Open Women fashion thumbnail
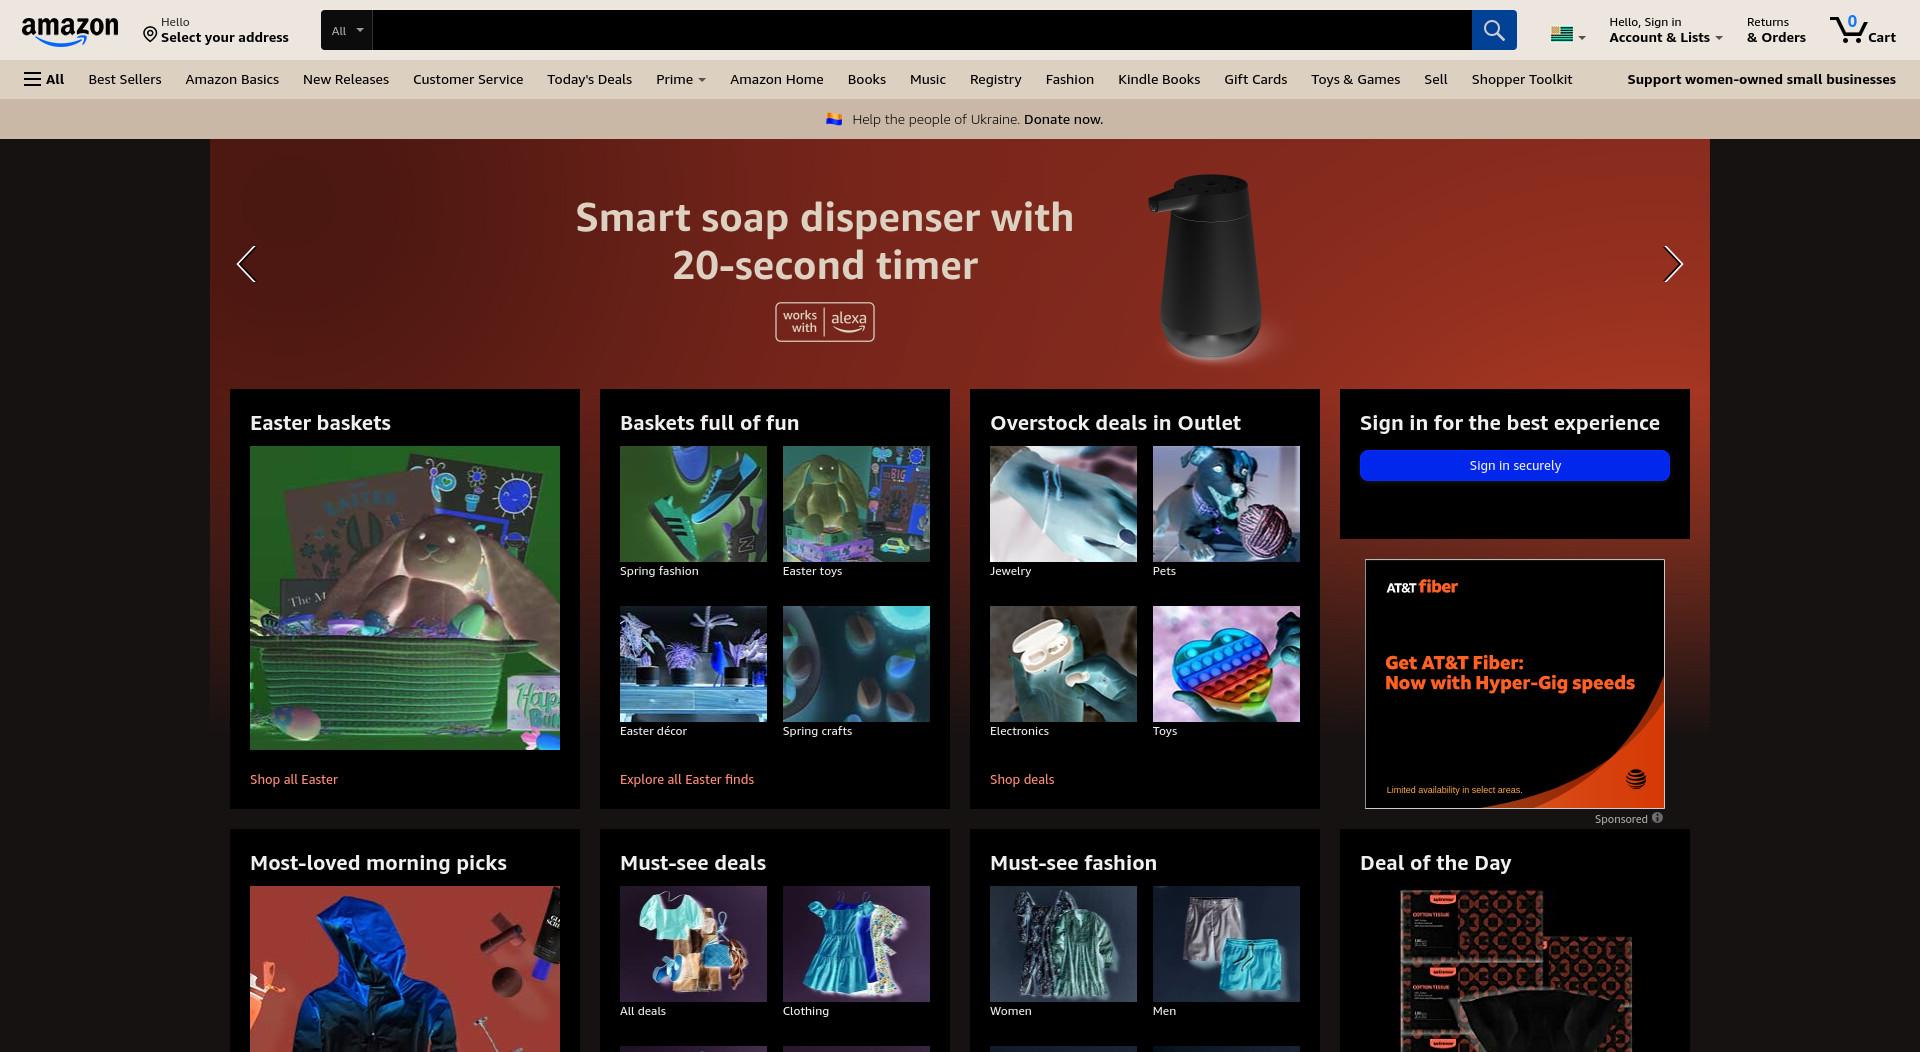Screen dimensions: 1920x1052 [x=1063, y=944]
